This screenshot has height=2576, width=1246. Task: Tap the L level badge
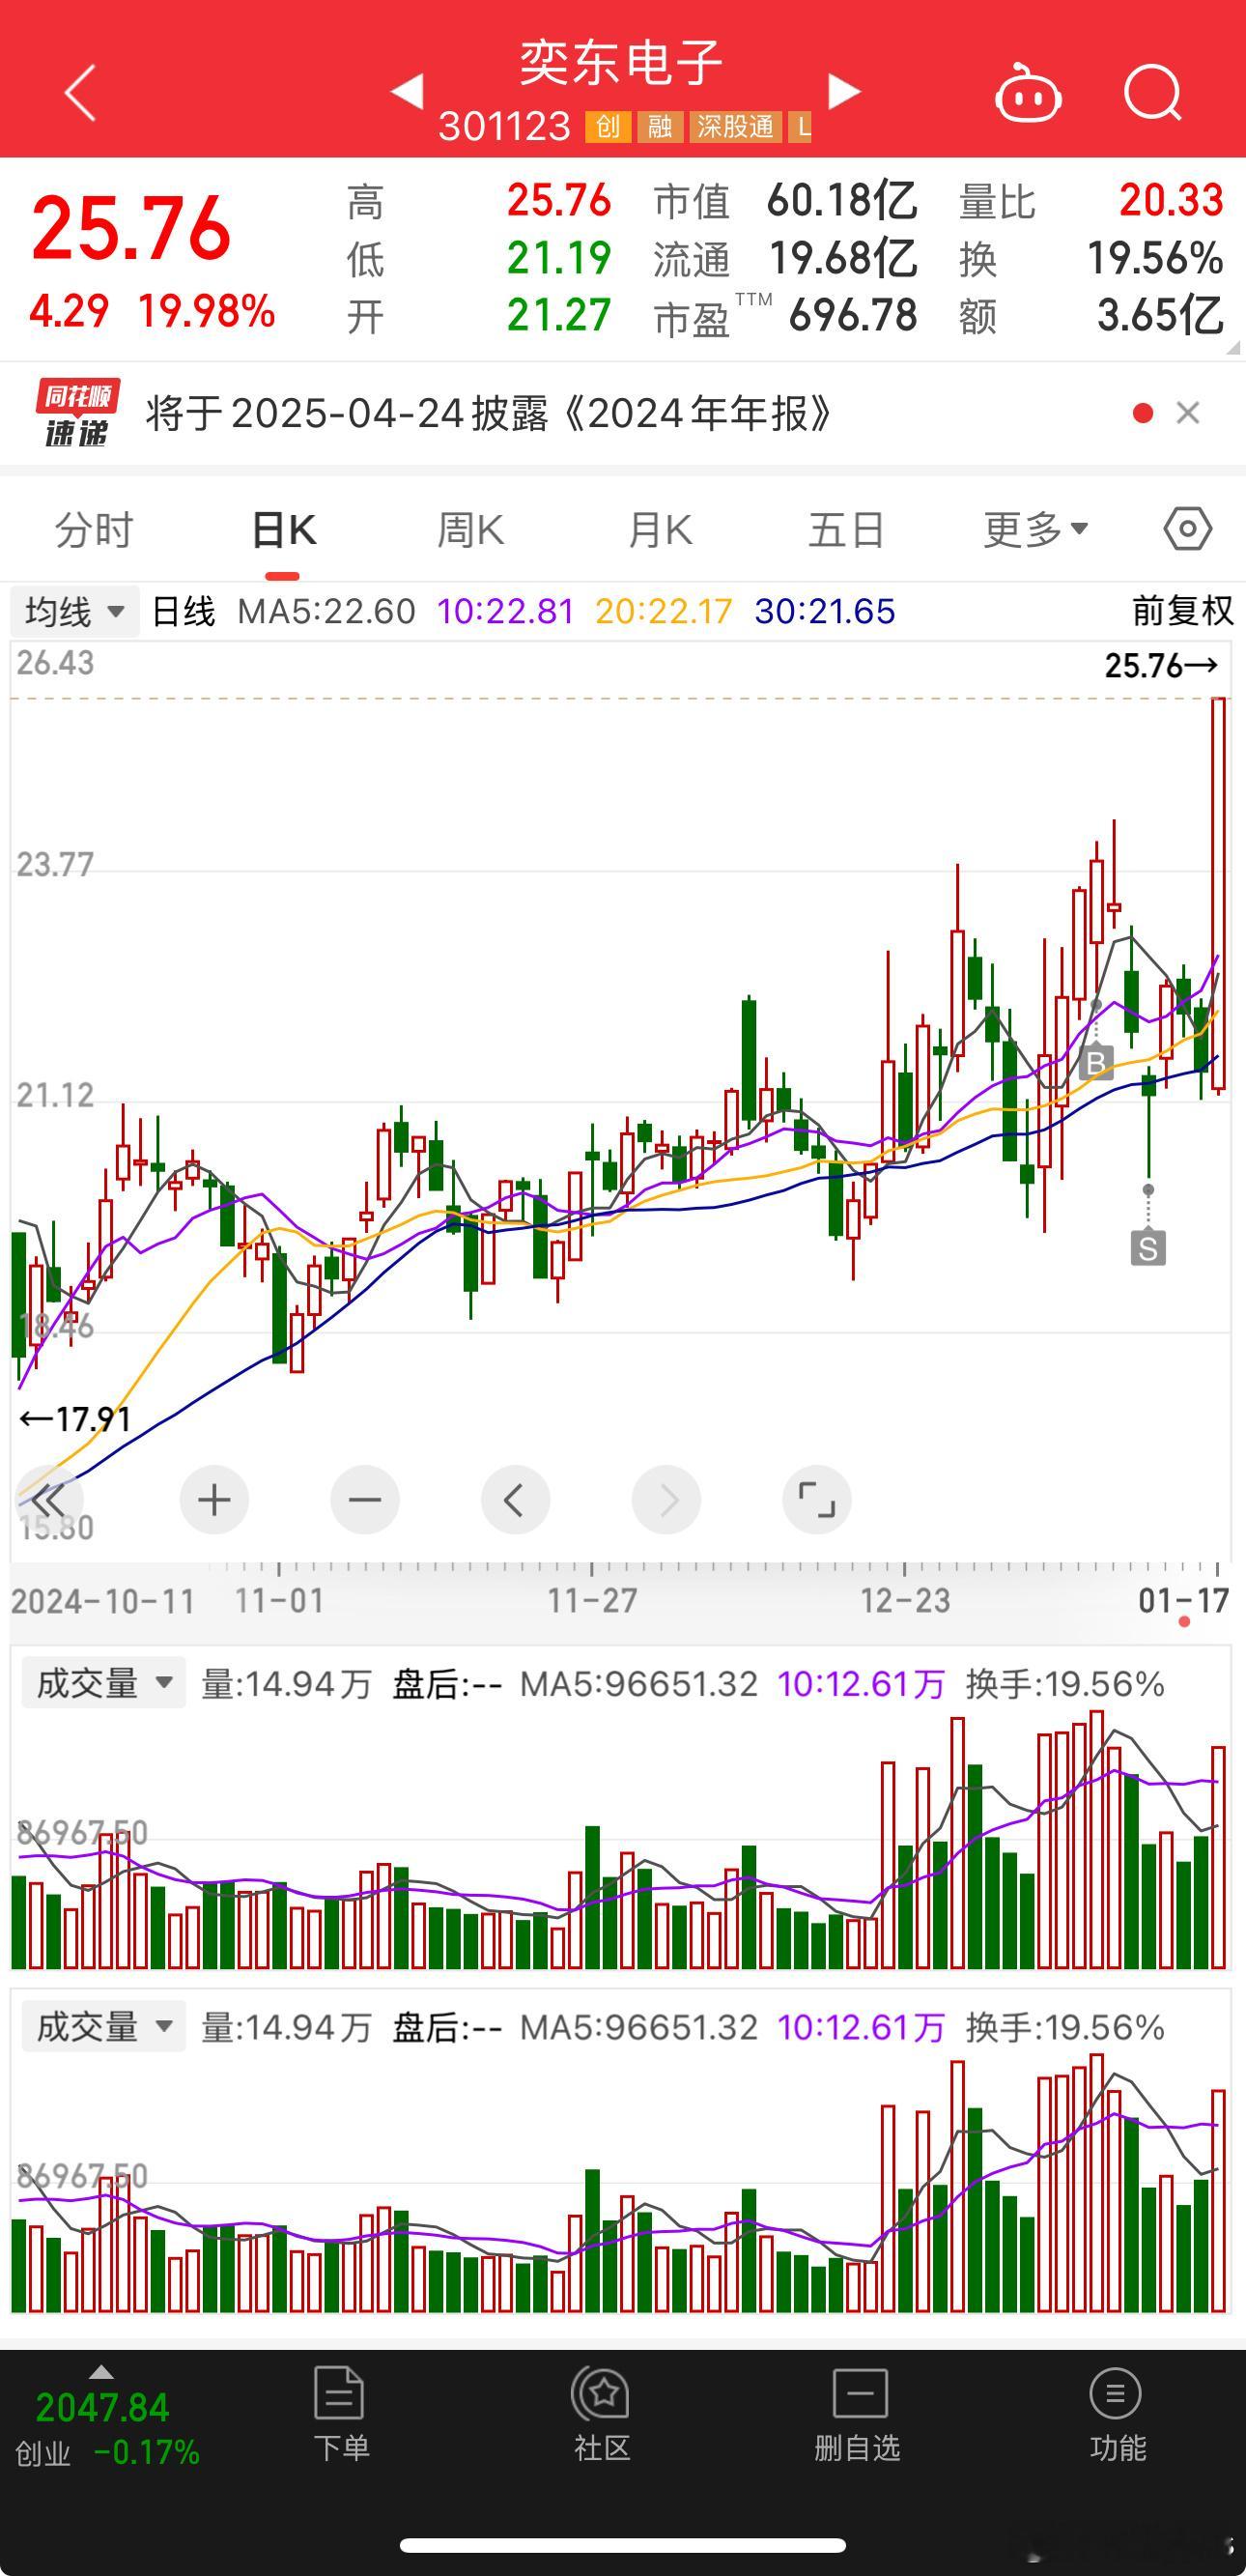click(x=802, y=127)
